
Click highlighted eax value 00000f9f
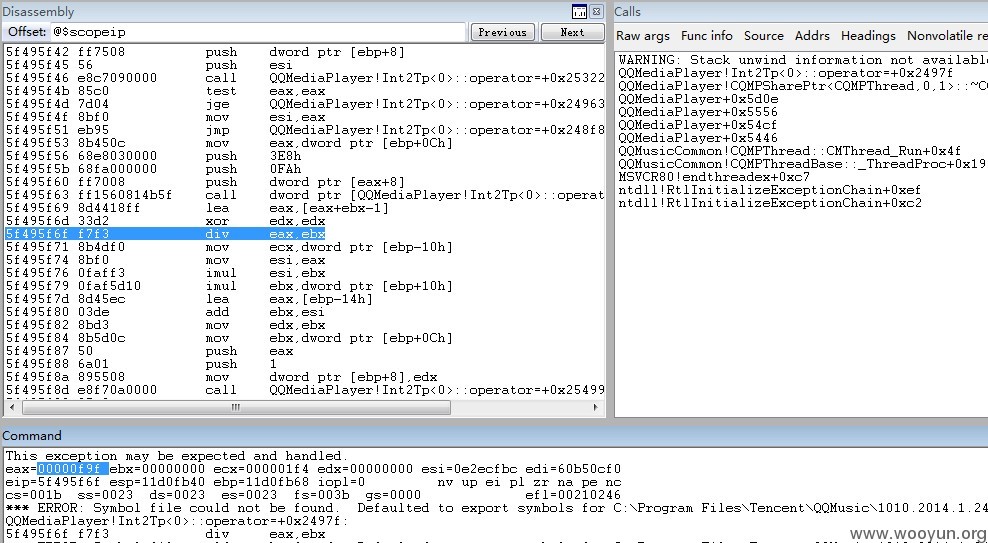(73, 469)
